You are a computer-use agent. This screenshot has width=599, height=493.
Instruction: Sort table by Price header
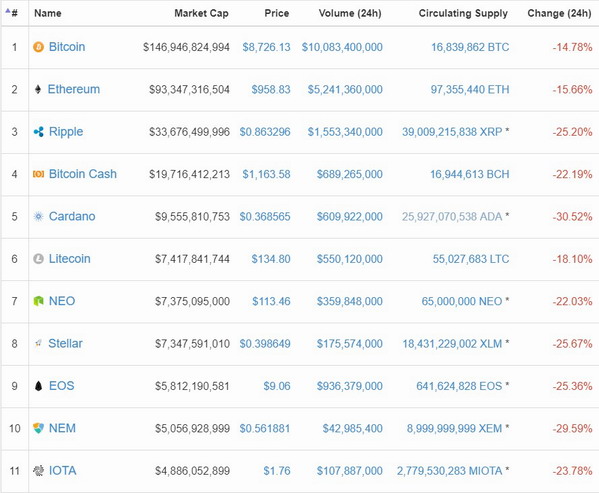[277, 13]
